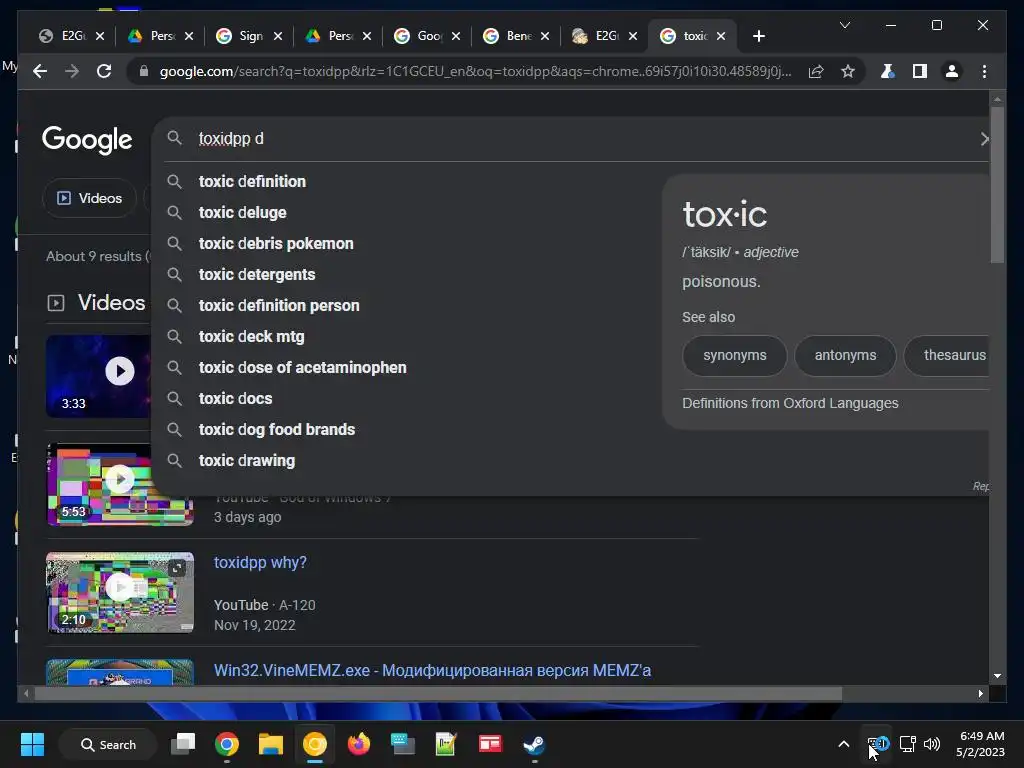Open the Chrome Labs flask icon
1024x768 pixels.
coord(887,71)
